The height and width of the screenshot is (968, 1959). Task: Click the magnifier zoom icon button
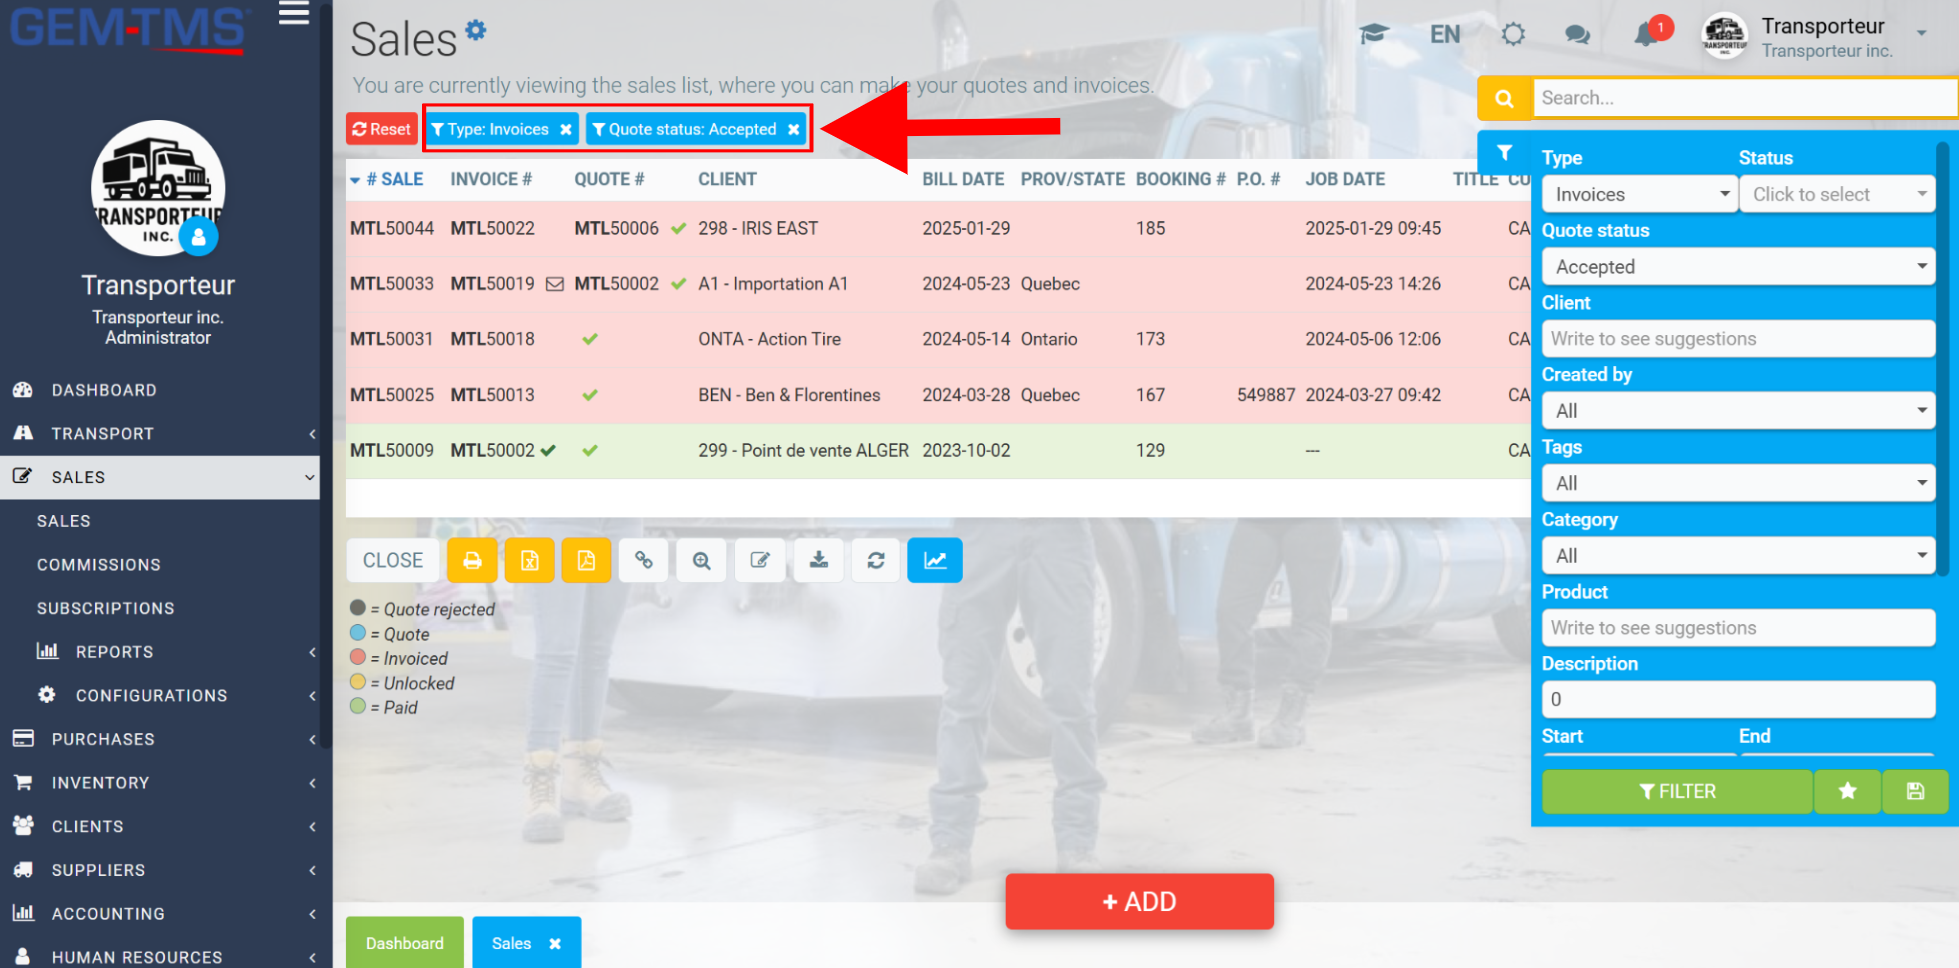pos(702,560)
